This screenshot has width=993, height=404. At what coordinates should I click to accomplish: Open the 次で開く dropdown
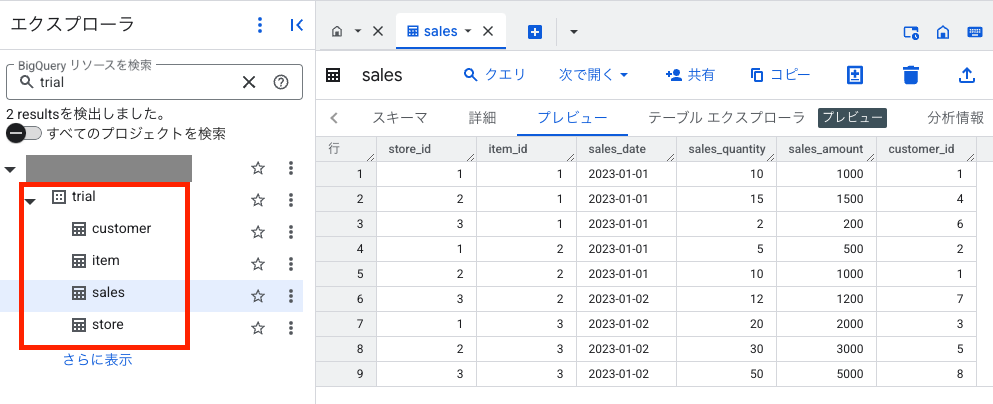593,75
